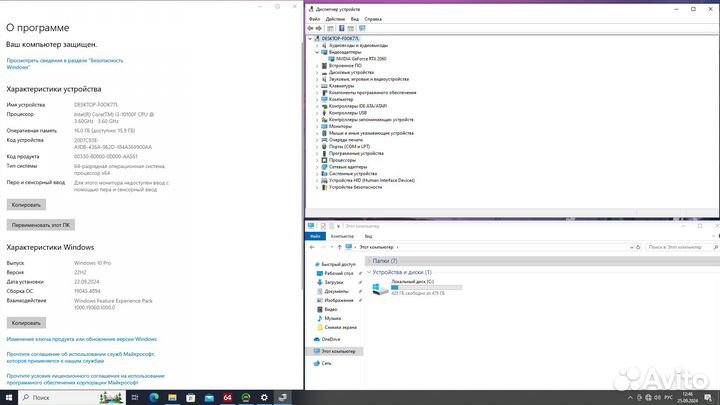
Task: Expand Контроллеры USB category
Action: (x=317, y=113)
